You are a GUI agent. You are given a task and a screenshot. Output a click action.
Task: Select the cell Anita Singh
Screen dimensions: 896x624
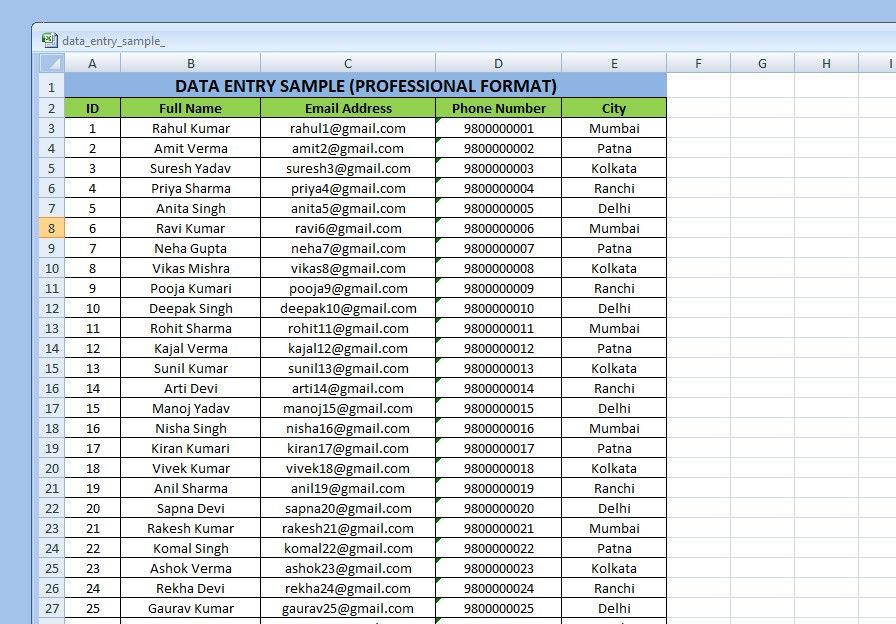190,208
